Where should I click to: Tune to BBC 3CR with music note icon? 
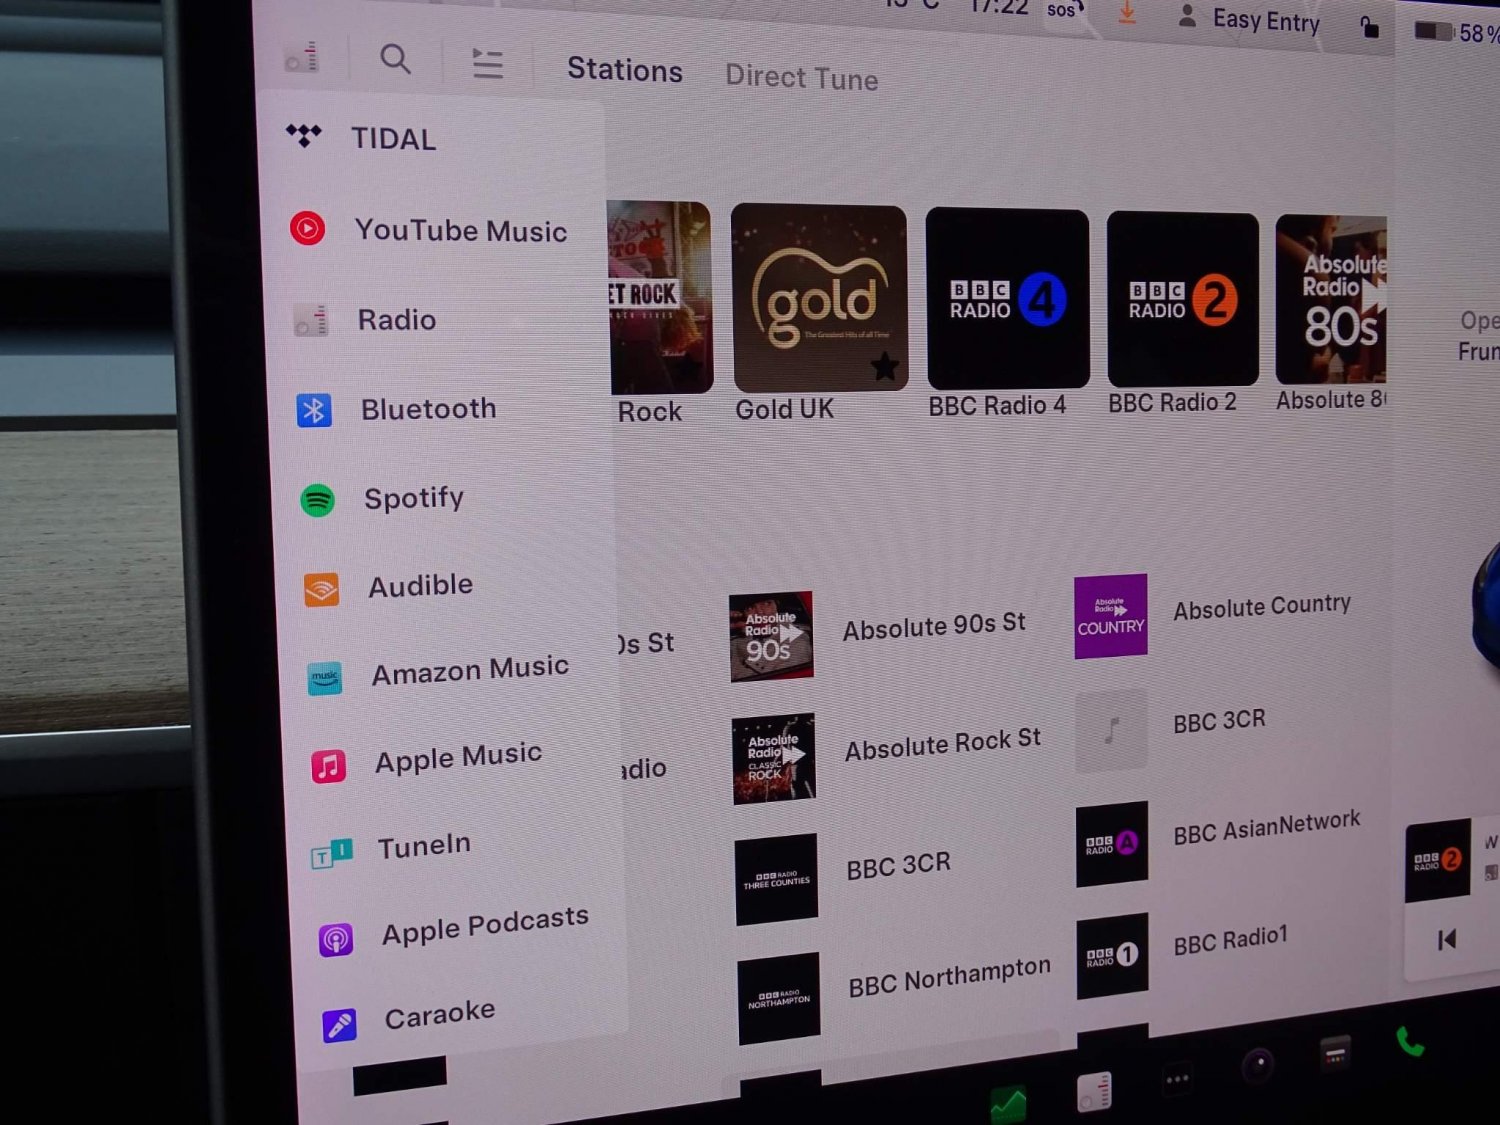(x=1171, y=729)
